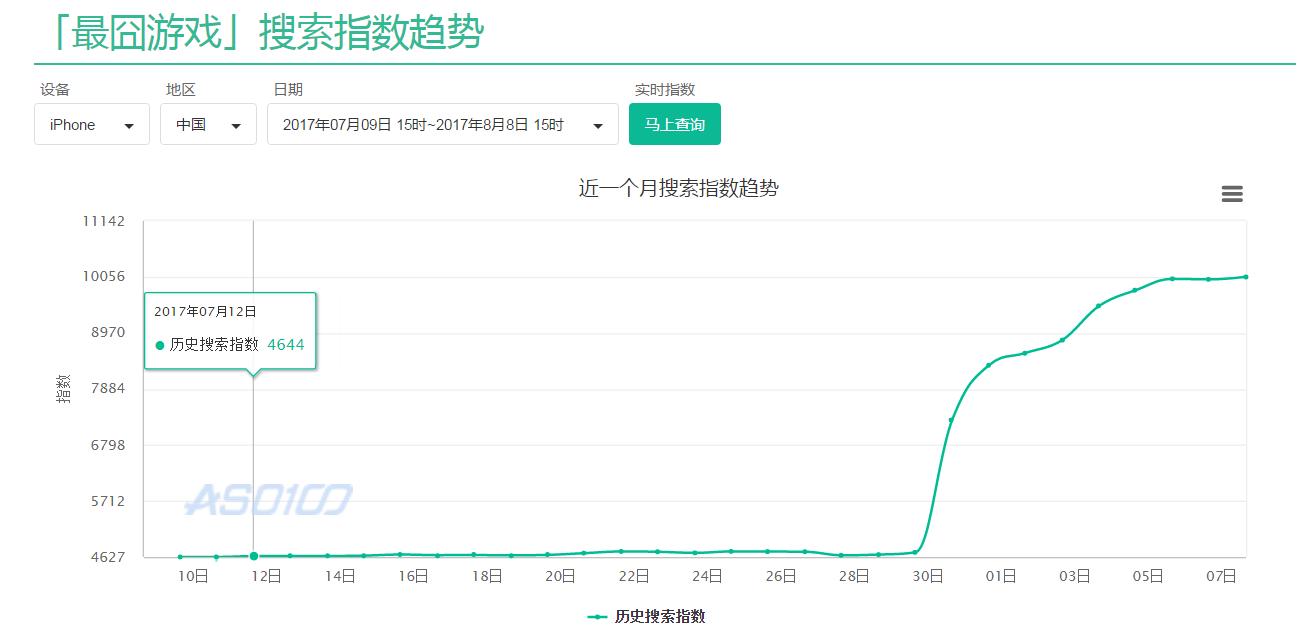Viewport: 1304px width, 630px height.
Task: Click the 11142 label on the y-axis
Action: coord(104,221)
